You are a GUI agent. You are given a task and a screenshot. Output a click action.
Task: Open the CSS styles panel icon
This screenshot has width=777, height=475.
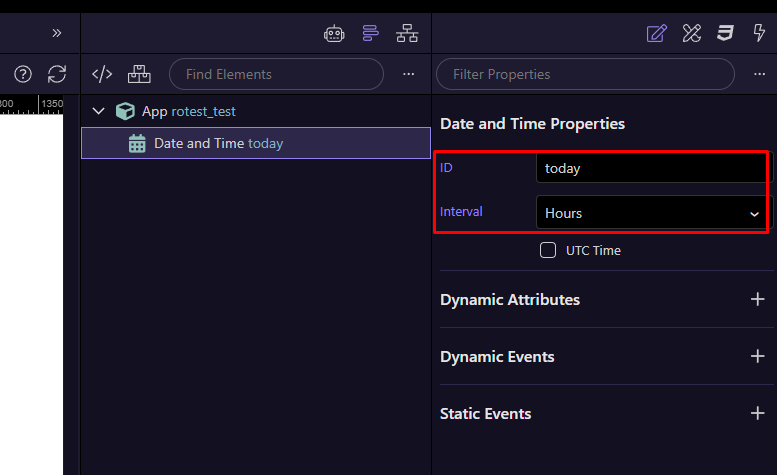(x=725, y=33)
